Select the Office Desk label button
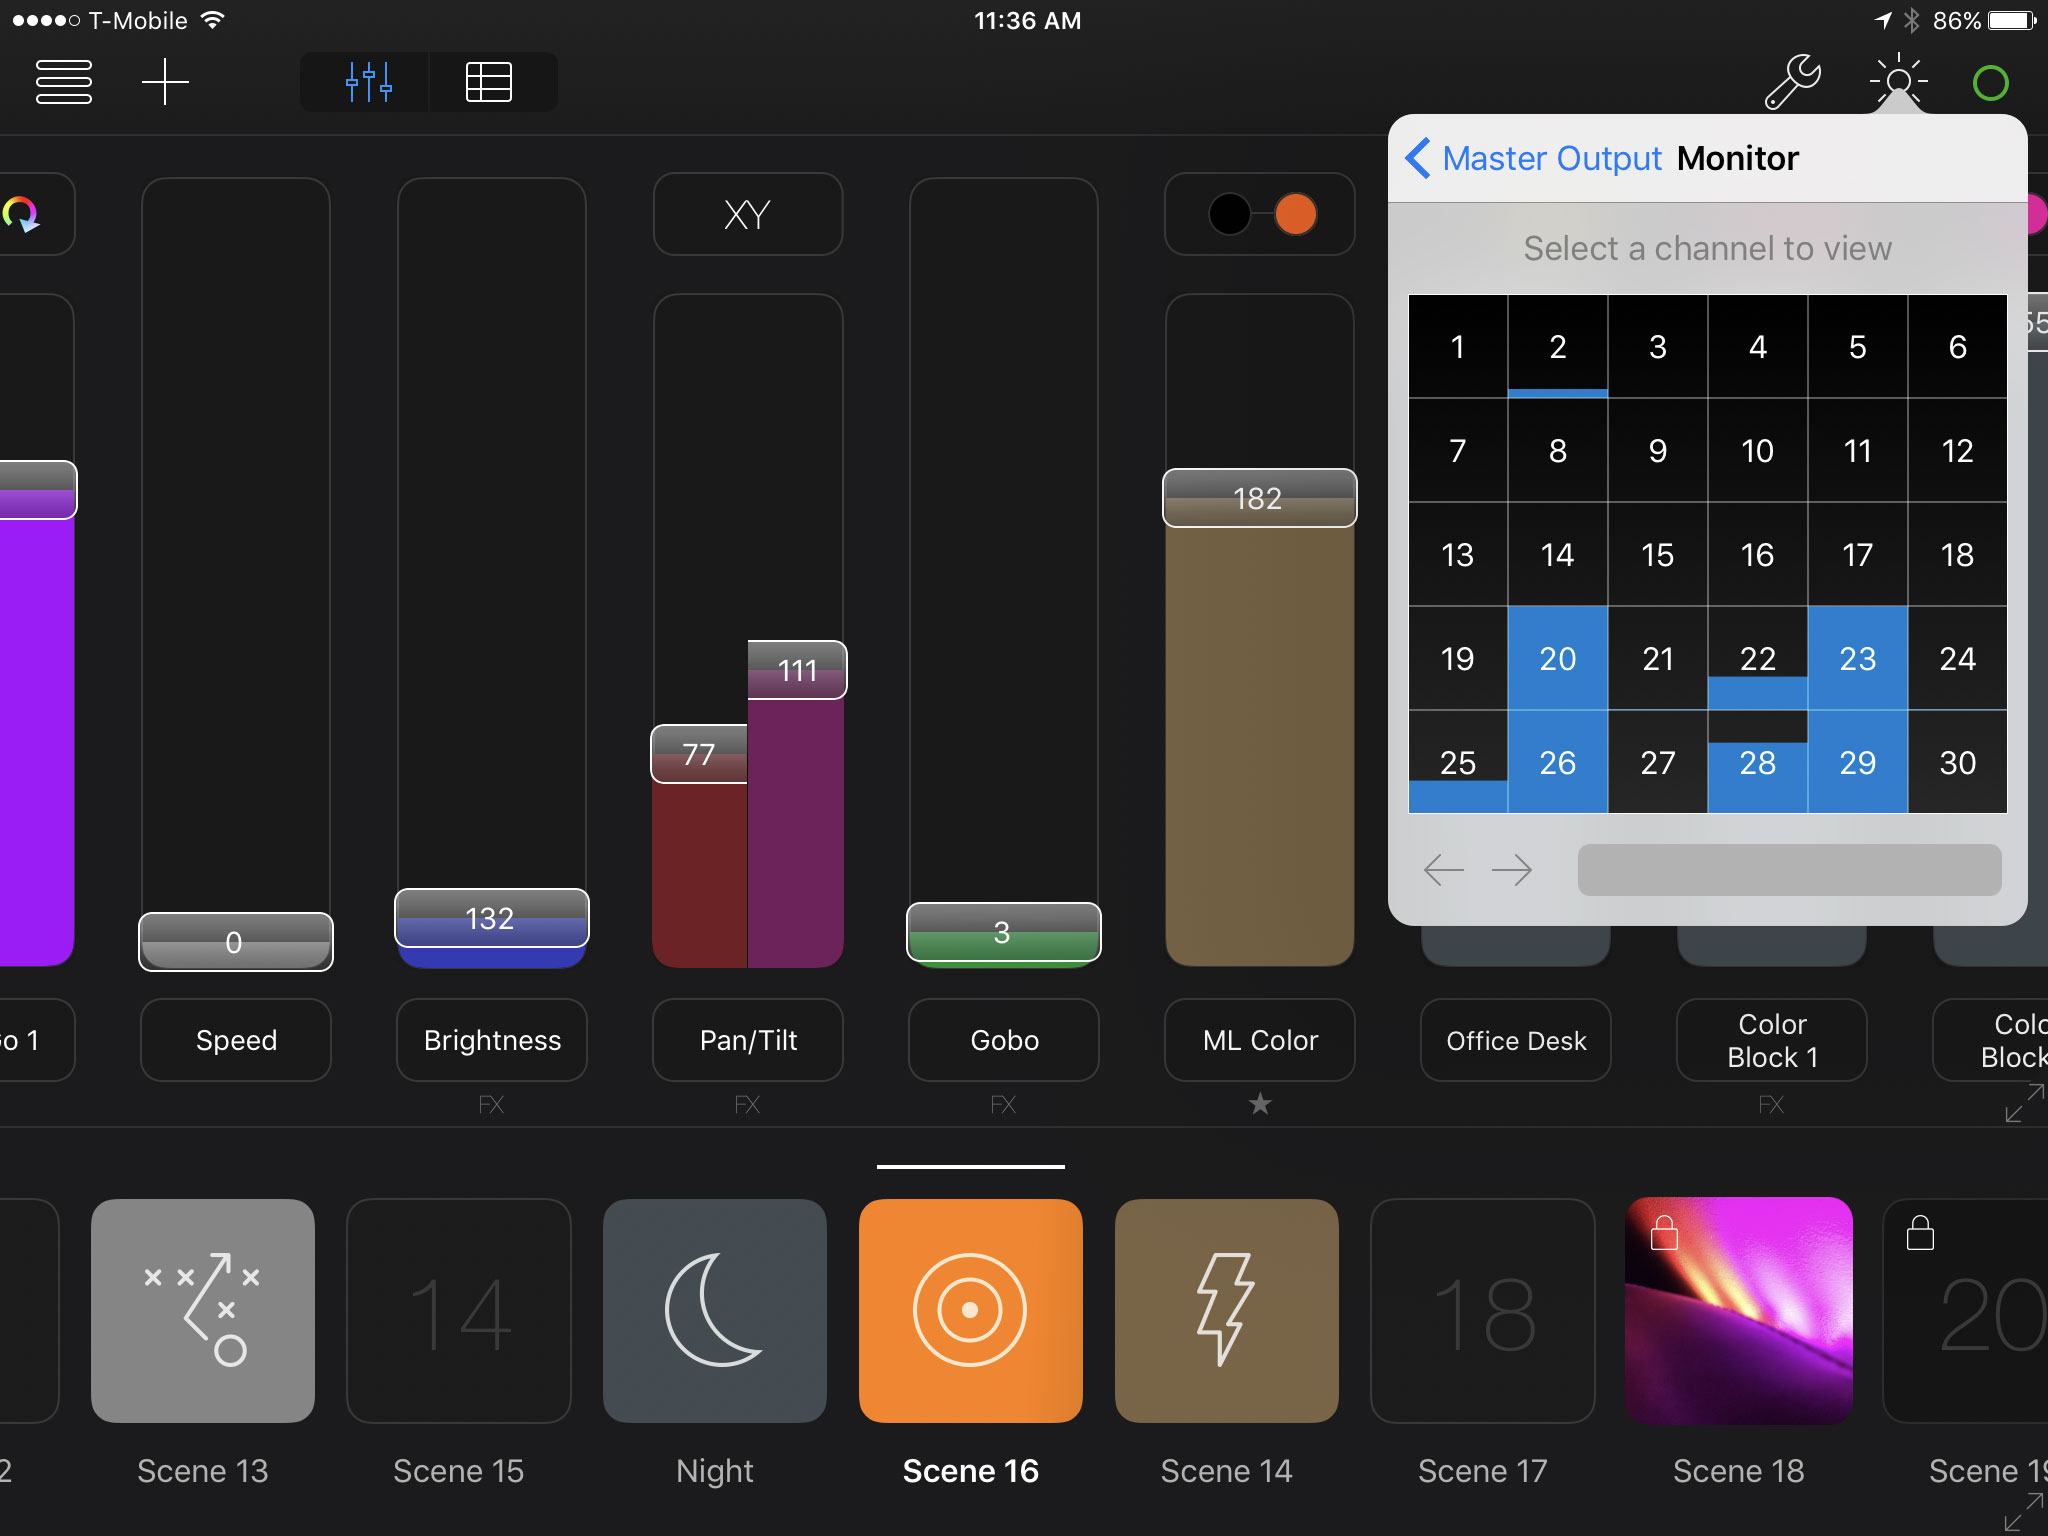The width and height of the screenshot is (2048, 1536). point(1516,1040)
